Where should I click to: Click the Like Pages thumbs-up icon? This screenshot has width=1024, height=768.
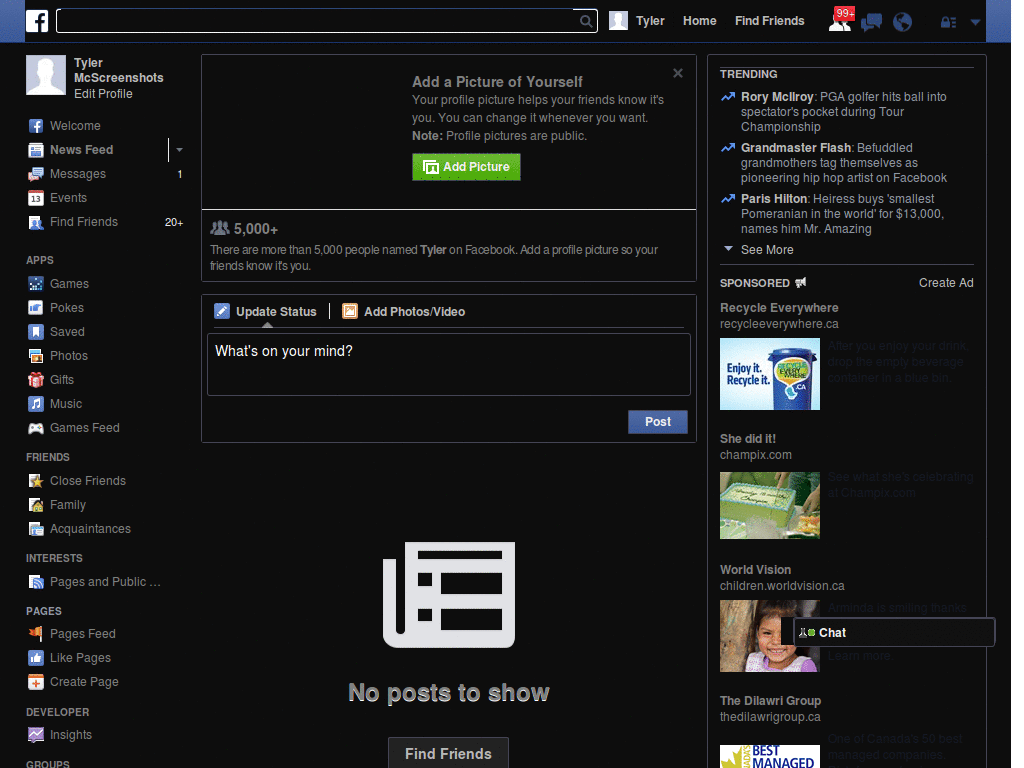tap(36, 658)
